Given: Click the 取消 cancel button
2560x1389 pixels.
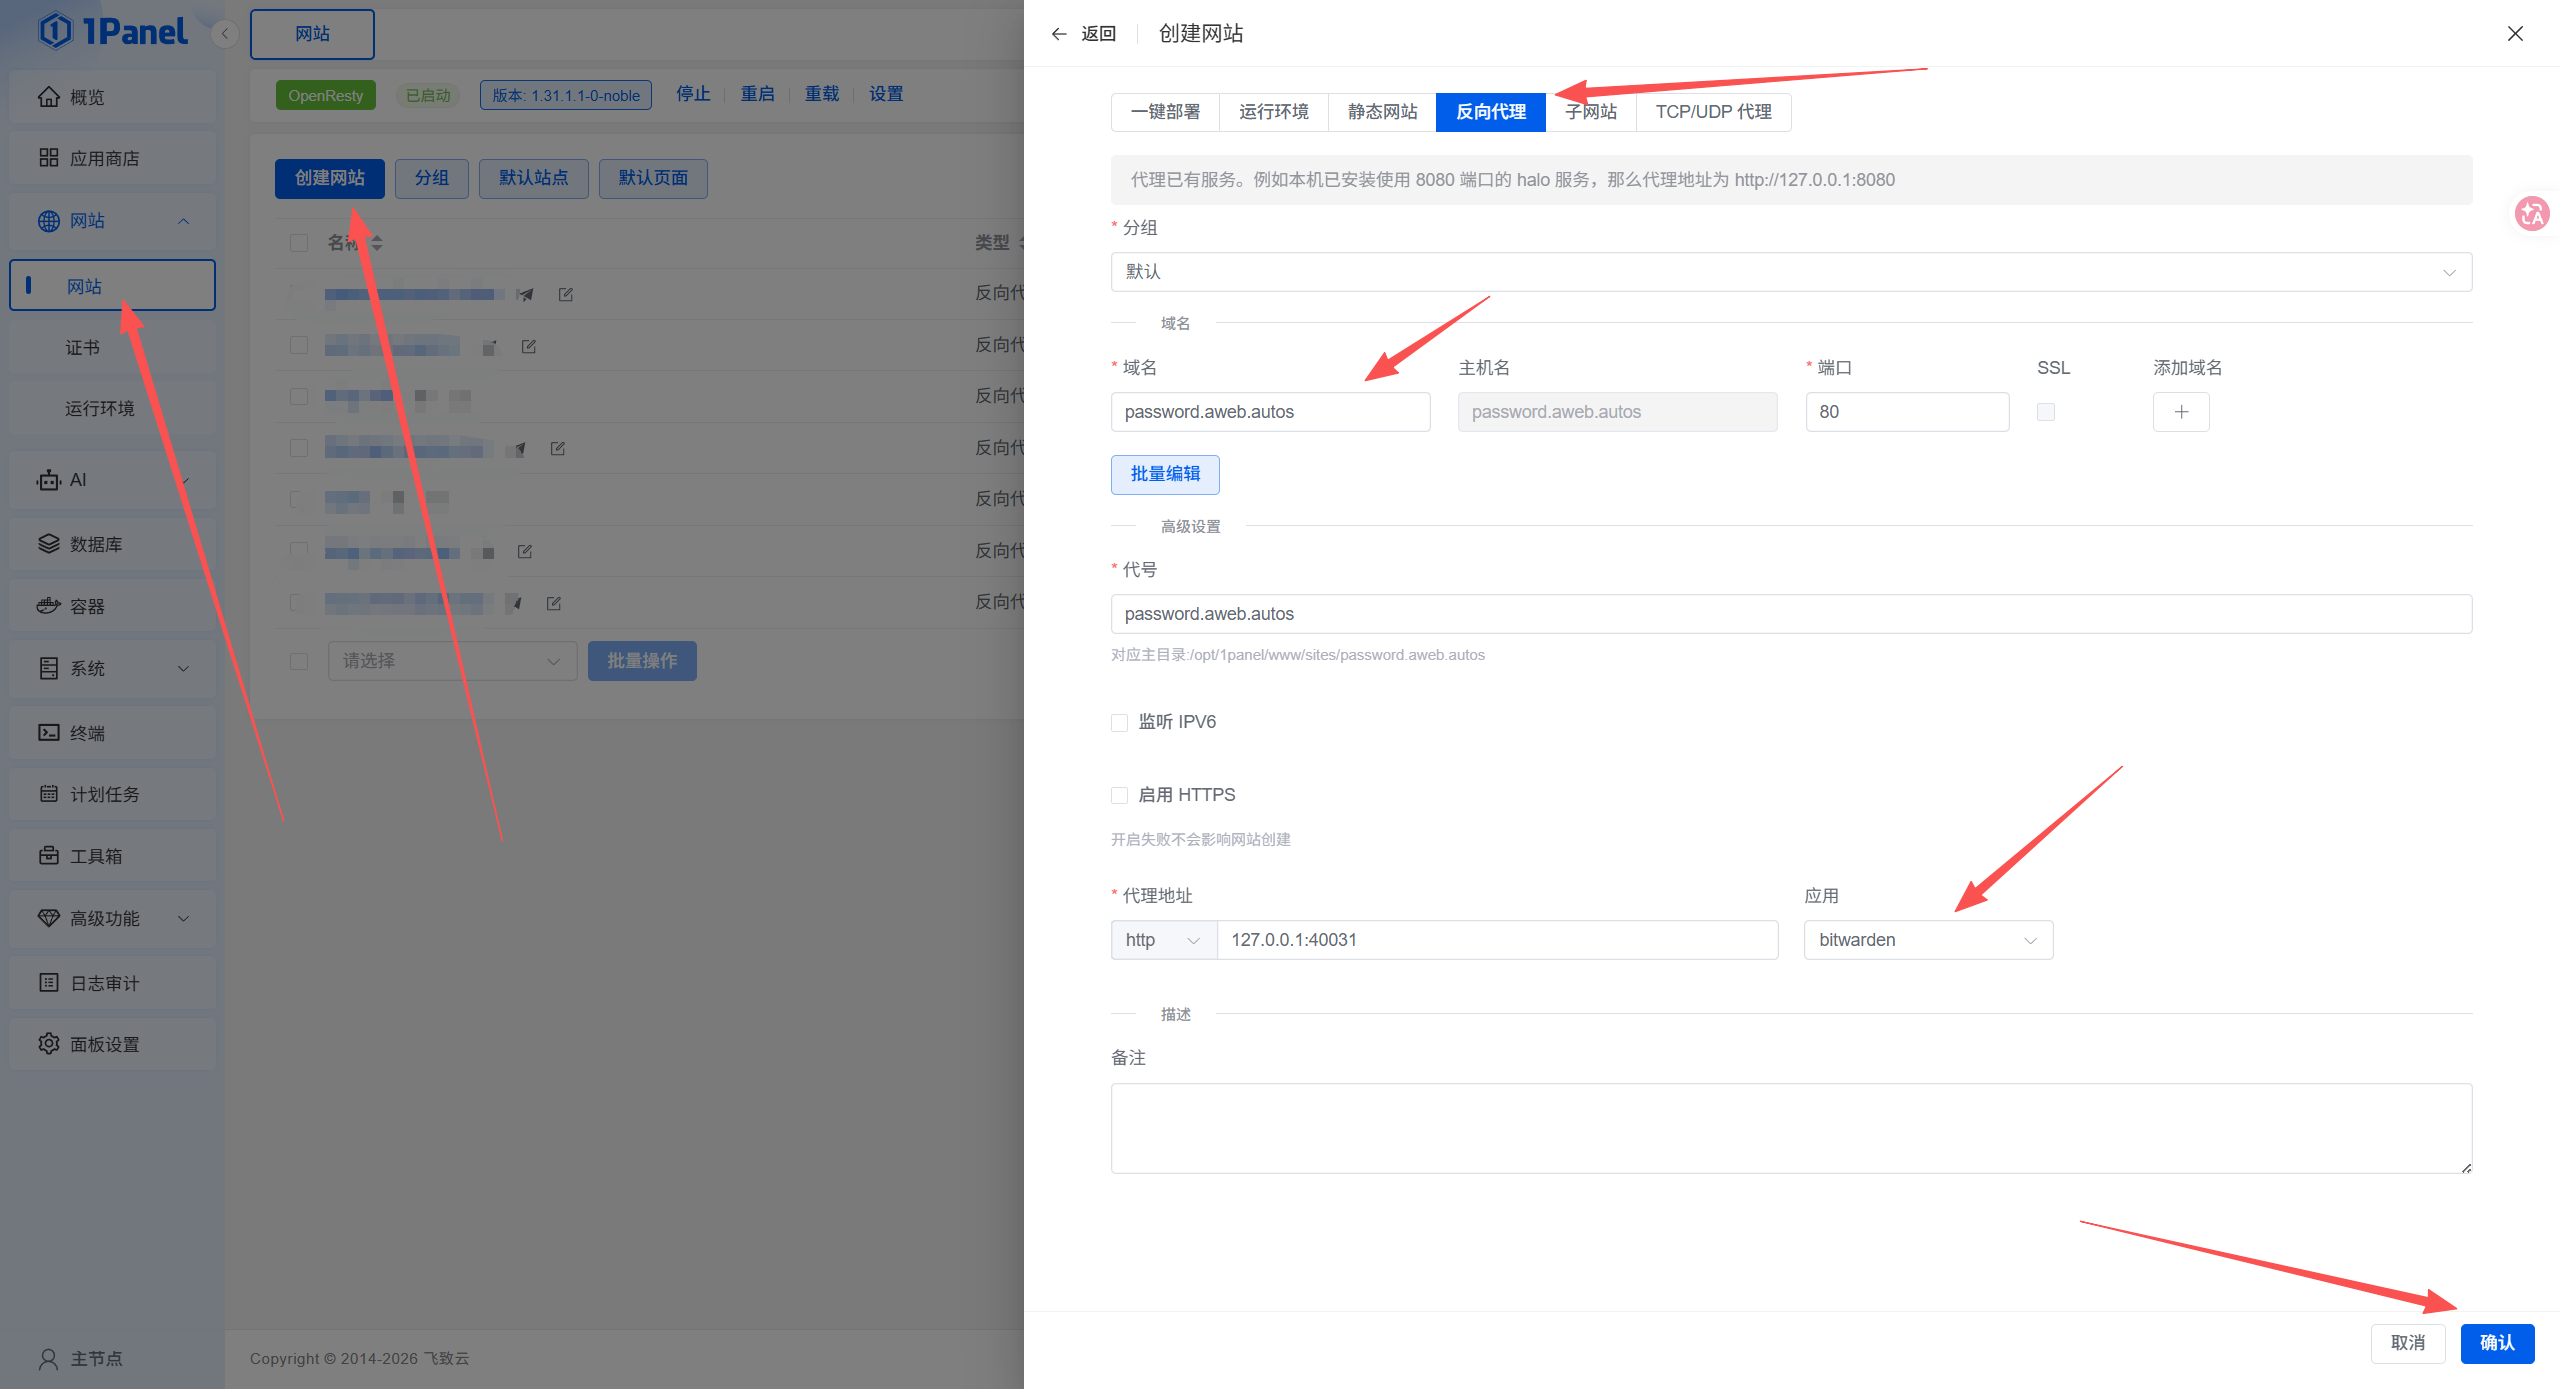Looking at the screenshot, I should pos(2408,1343).
